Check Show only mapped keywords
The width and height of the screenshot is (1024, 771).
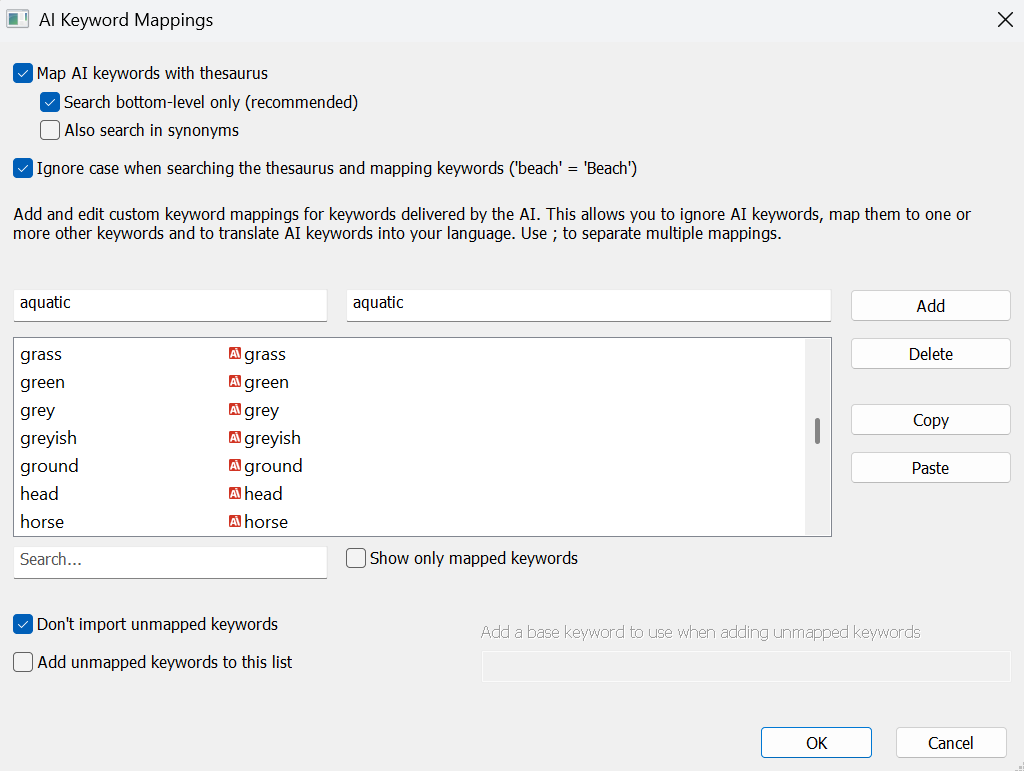tap(356, 559)
